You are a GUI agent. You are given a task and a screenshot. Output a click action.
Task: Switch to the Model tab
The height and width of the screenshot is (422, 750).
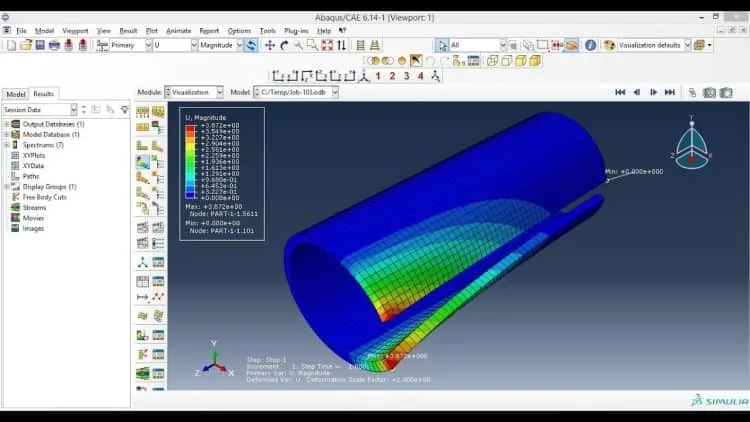point(16,94)
